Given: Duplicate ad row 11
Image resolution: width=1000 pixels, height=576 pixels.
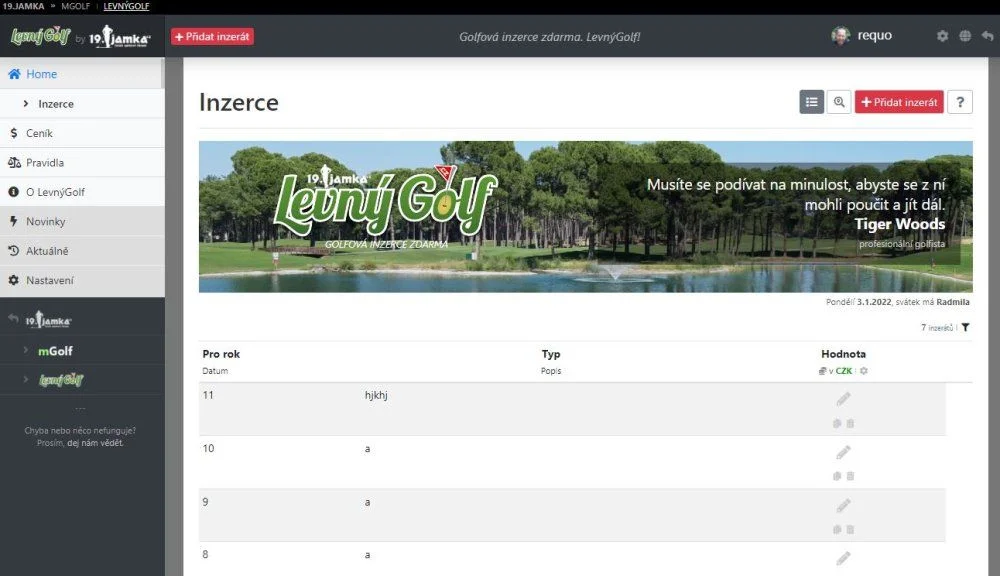Looking at the screenshot, I should point(837,424).
